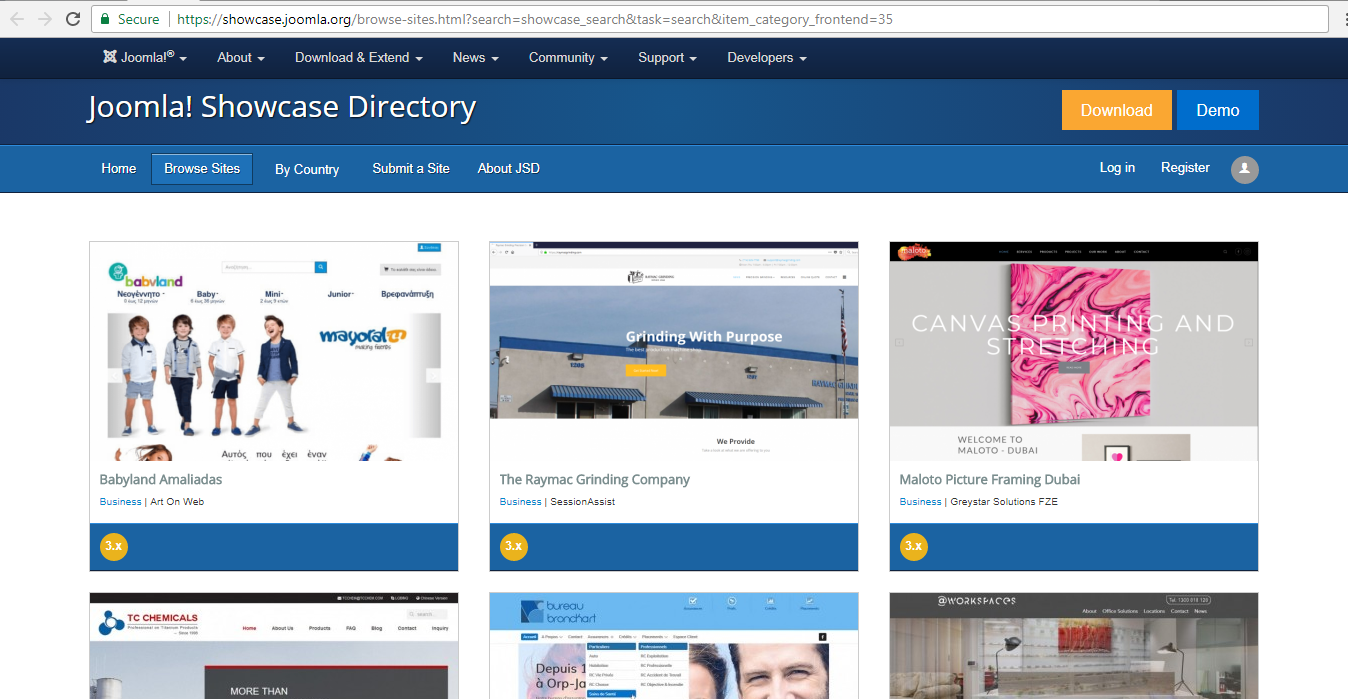Click The Raymac Grinding Company title
This screenshot has height=699, width=1348.
point(595,480)
